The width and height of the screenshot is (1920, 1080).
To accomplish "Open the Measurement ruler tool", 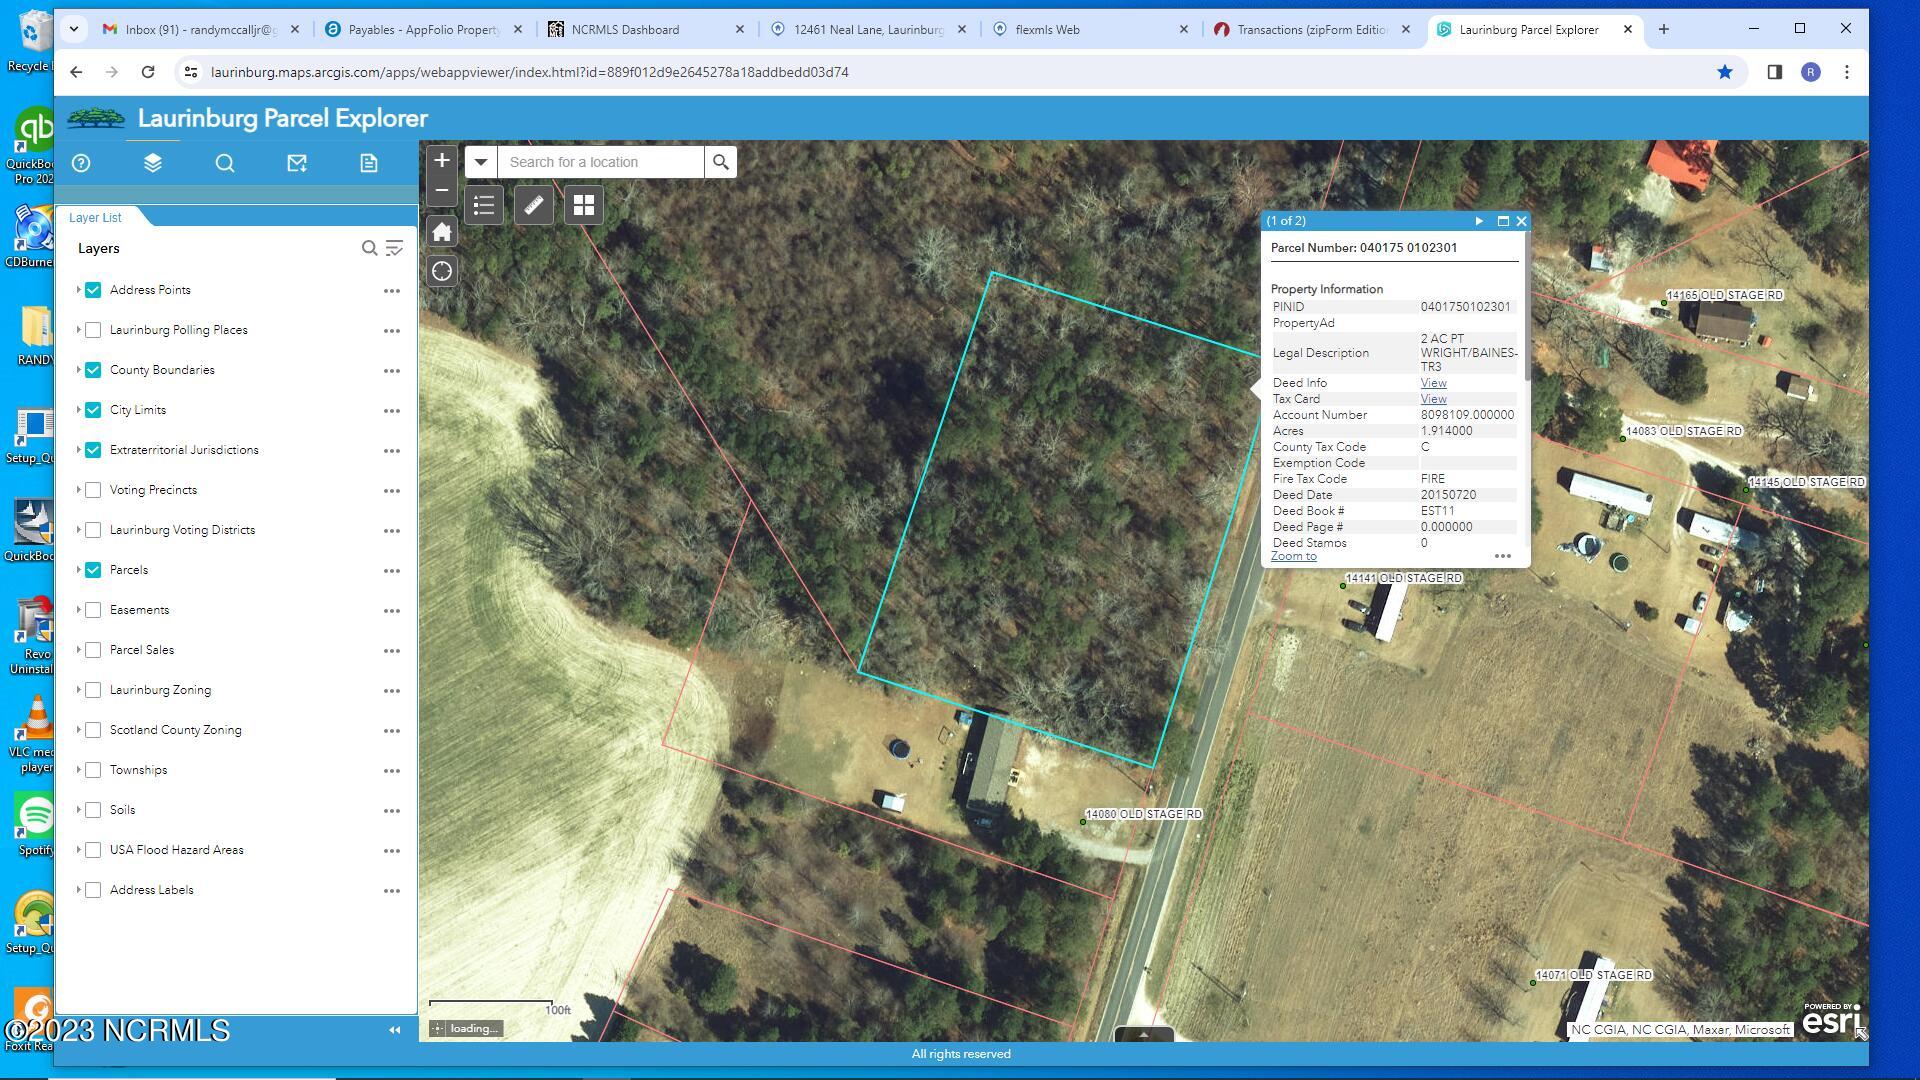I will point(534,205).
